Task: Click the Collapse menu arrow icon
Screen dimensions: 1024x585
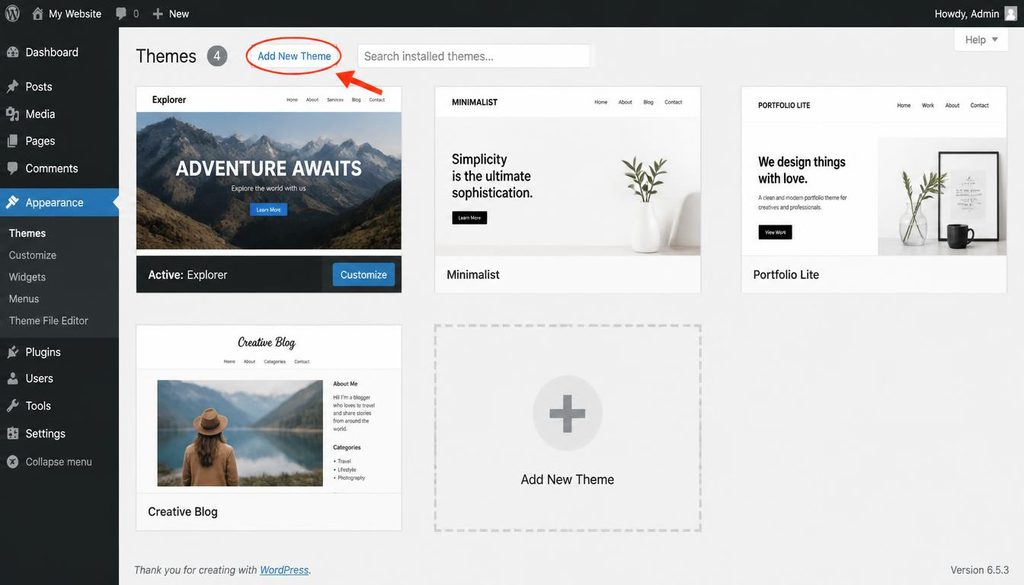Action: click(12, 462)
